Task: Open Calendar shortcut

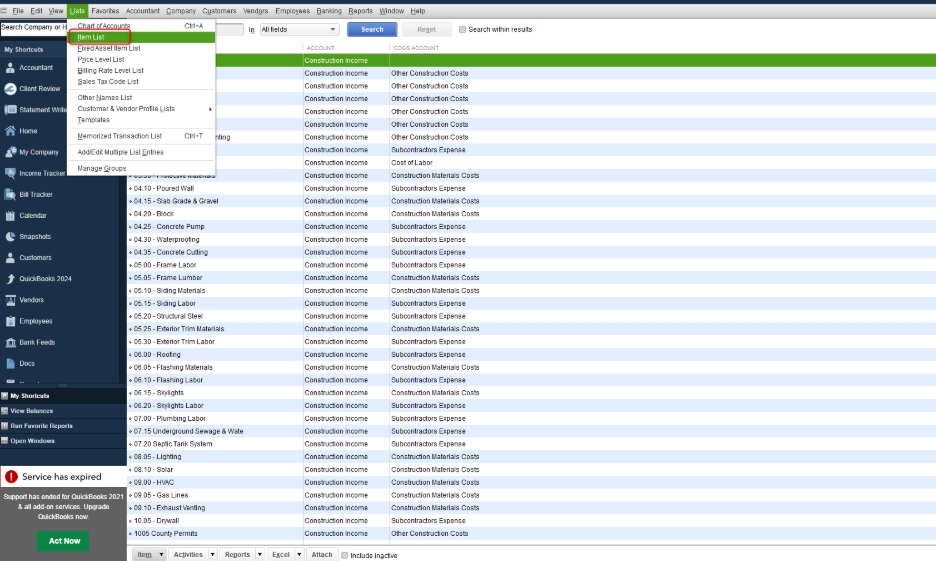Action: click(26, 215)
